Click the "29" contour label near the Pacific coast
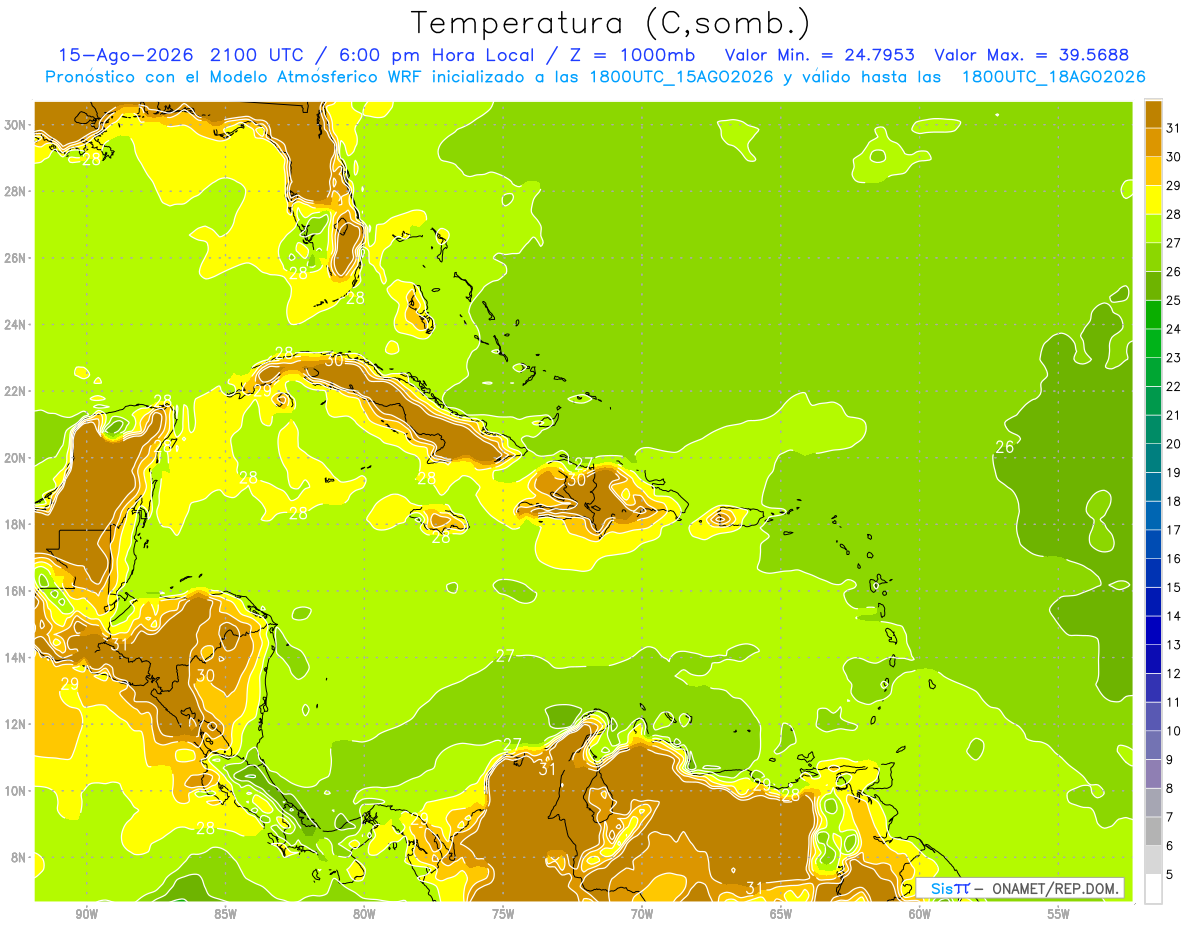 [69, 684]
